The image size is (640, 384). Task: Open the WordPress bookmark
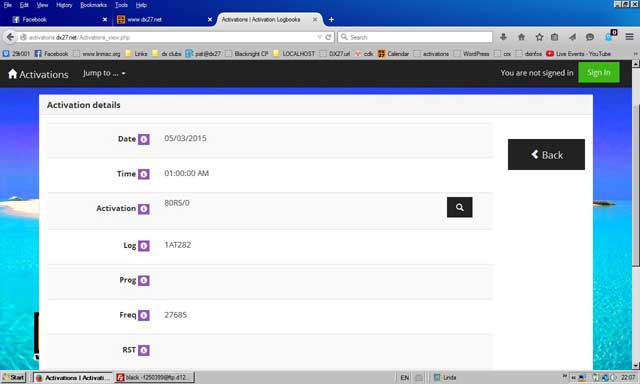471,53
